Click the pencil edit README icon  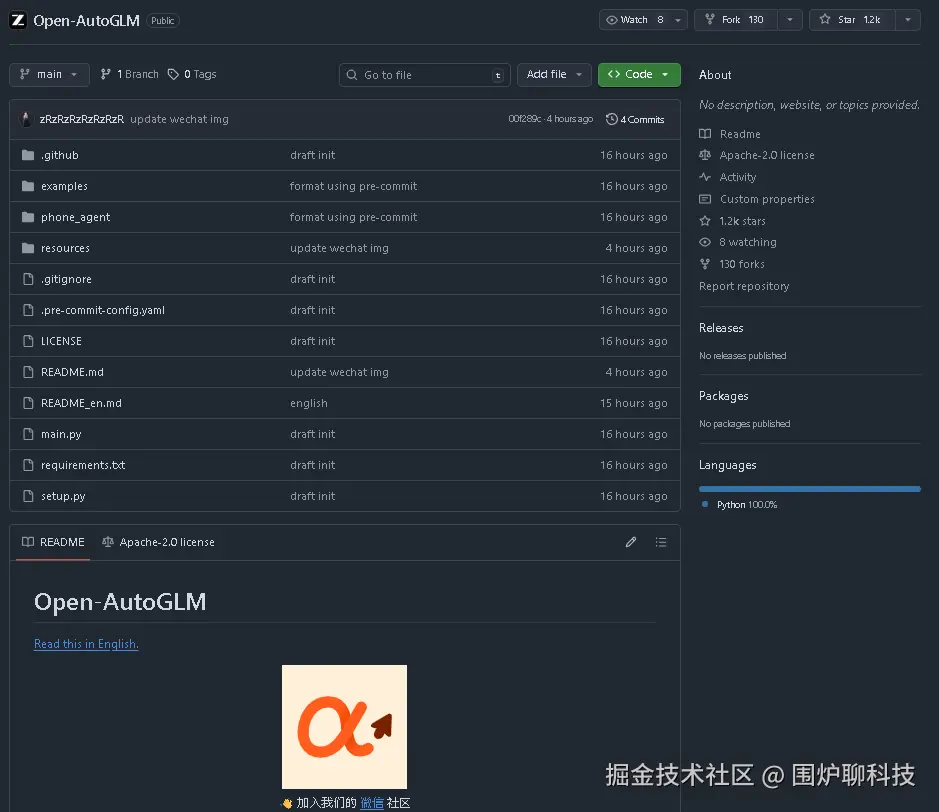point(631,542)
